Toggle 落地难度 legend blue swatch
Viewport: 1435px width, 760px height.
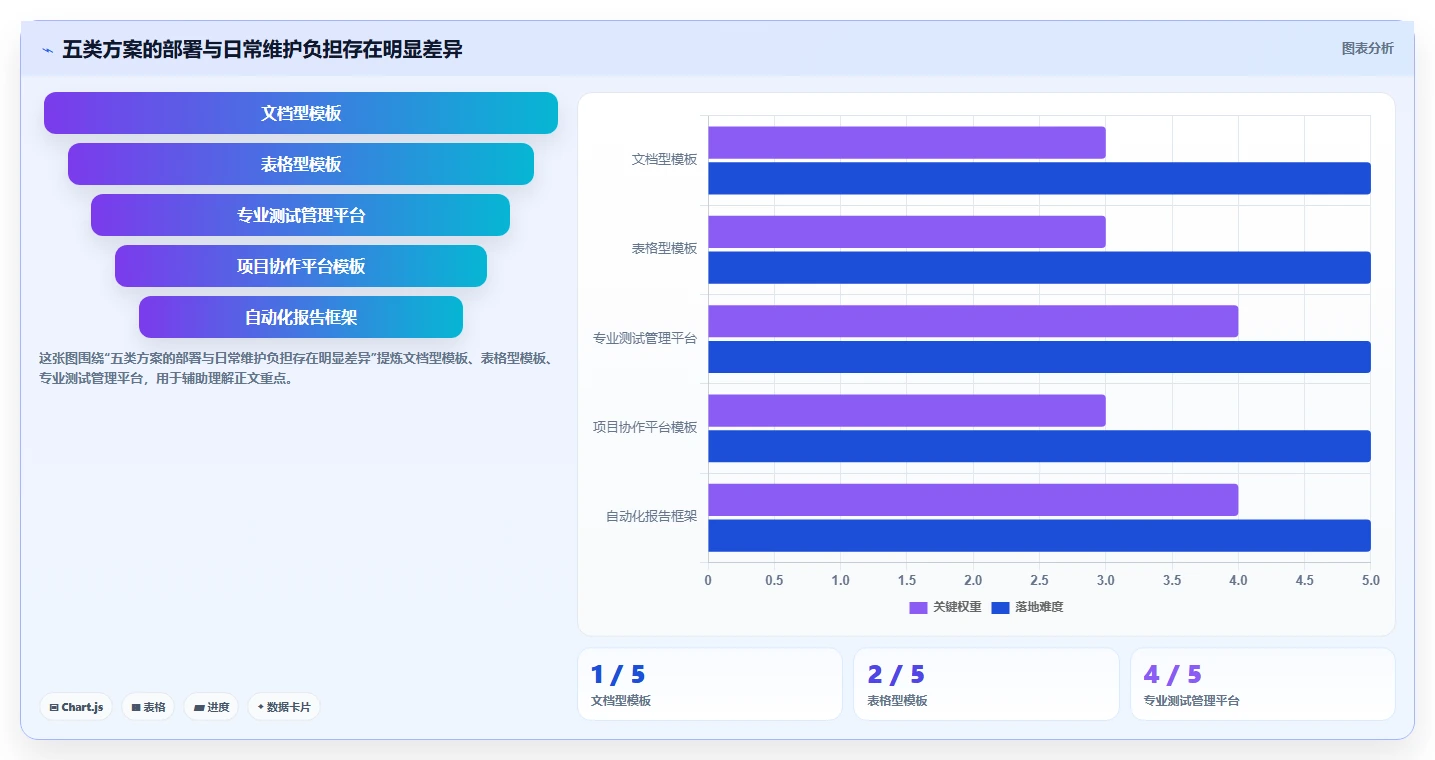coord(1001,607)
